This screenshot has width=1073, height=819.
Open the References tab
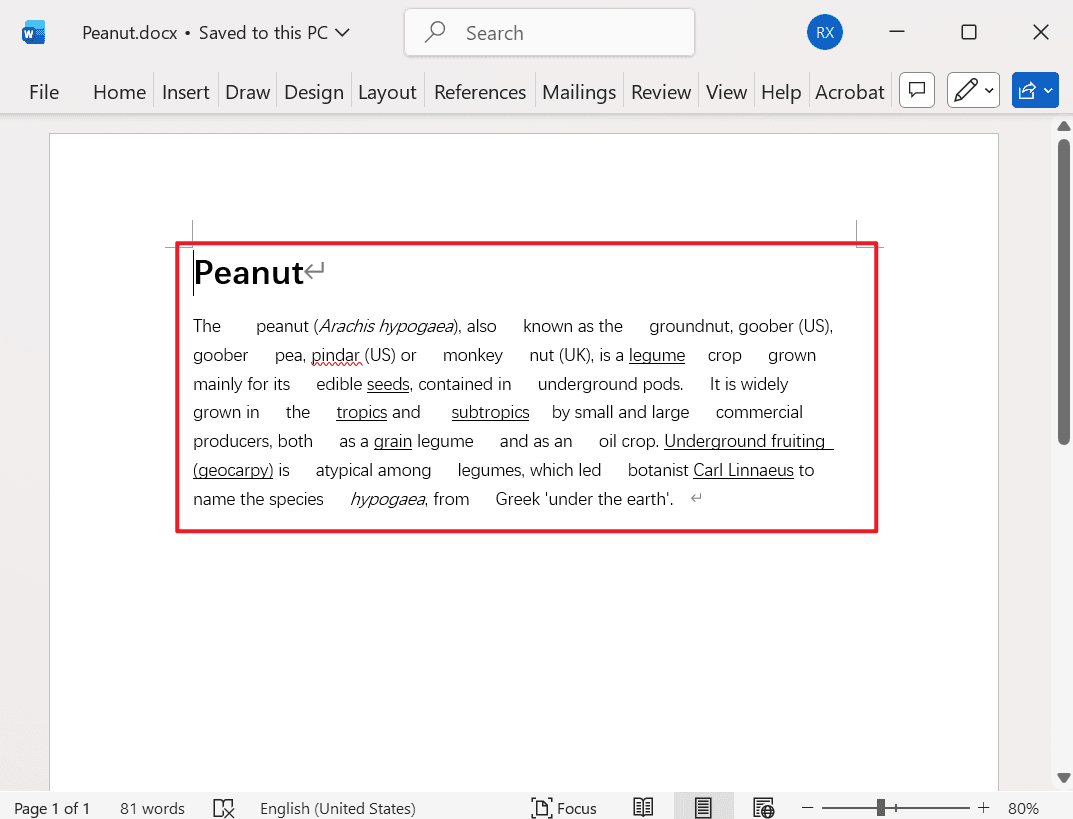click(x=479, y=92)
